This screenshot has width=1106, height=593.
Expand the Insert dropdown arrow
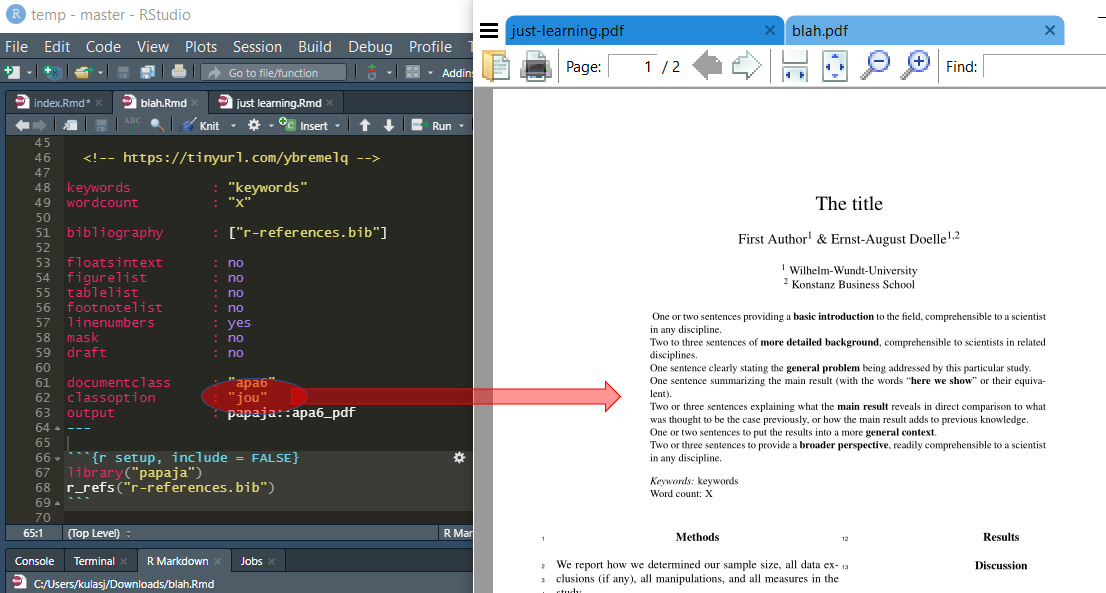(337, 126)
